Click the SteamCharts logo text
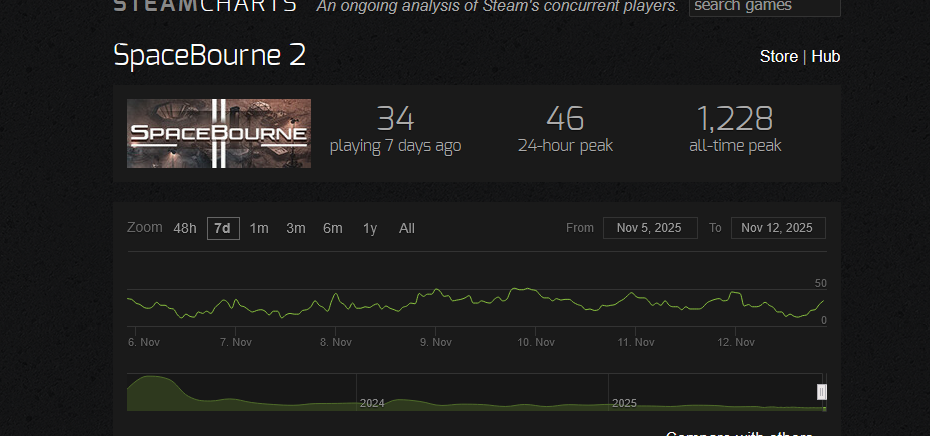Image resolution: width=930 pixels, height=436 pixels. pyautogui.click(x=205, y=6)
